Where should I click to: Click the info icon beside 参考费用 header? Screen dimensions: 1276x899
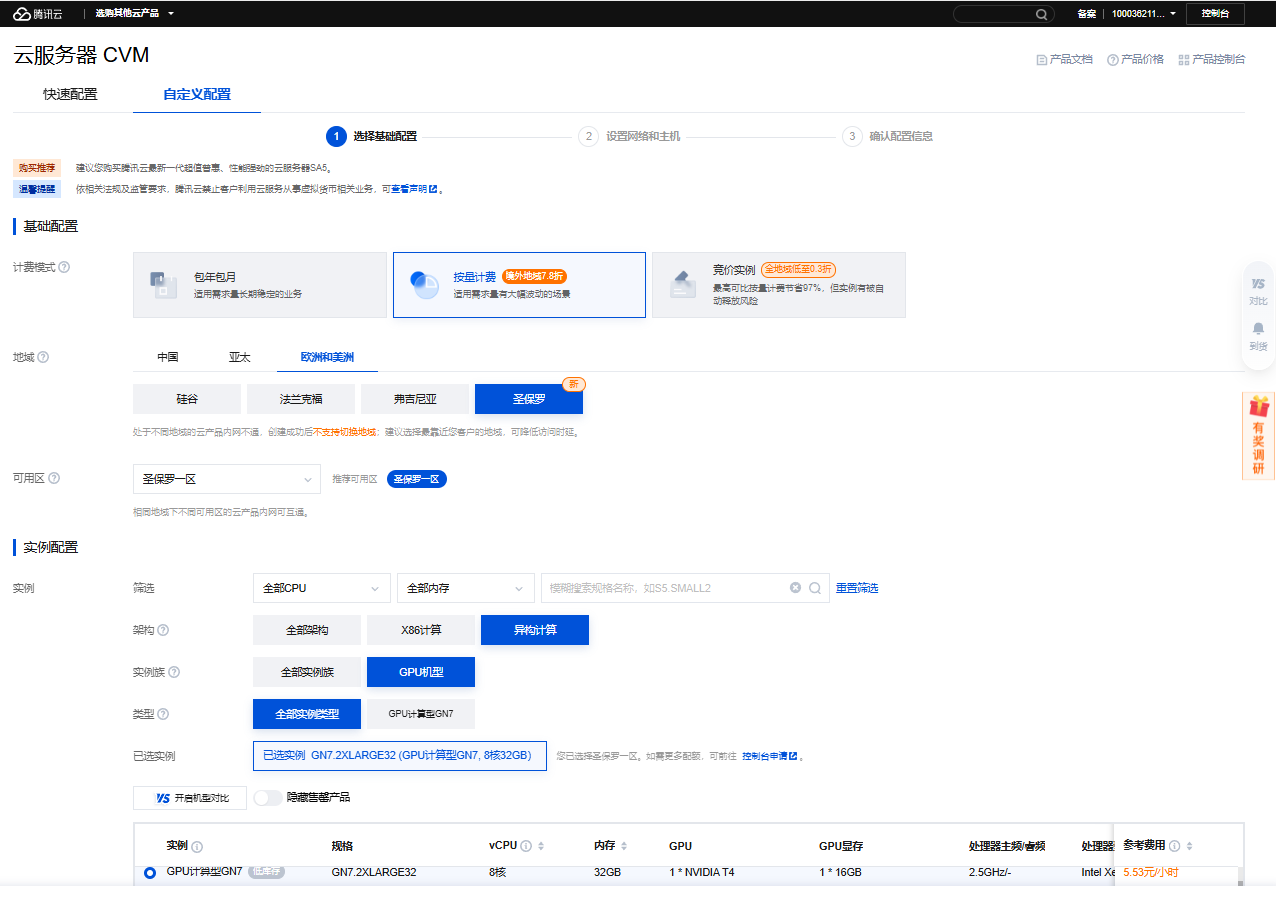point(1174,846)
